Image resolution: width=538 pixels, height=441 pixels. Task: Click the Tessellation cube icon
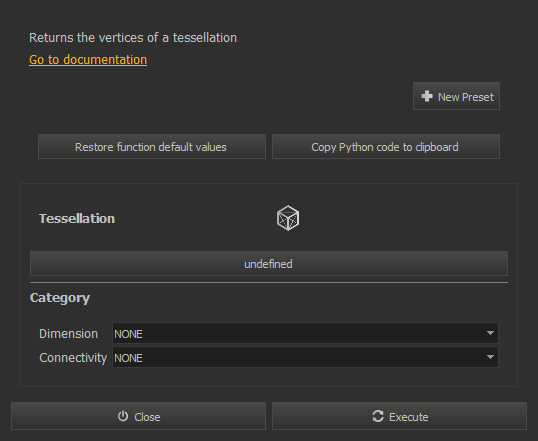tap(288, 218)
